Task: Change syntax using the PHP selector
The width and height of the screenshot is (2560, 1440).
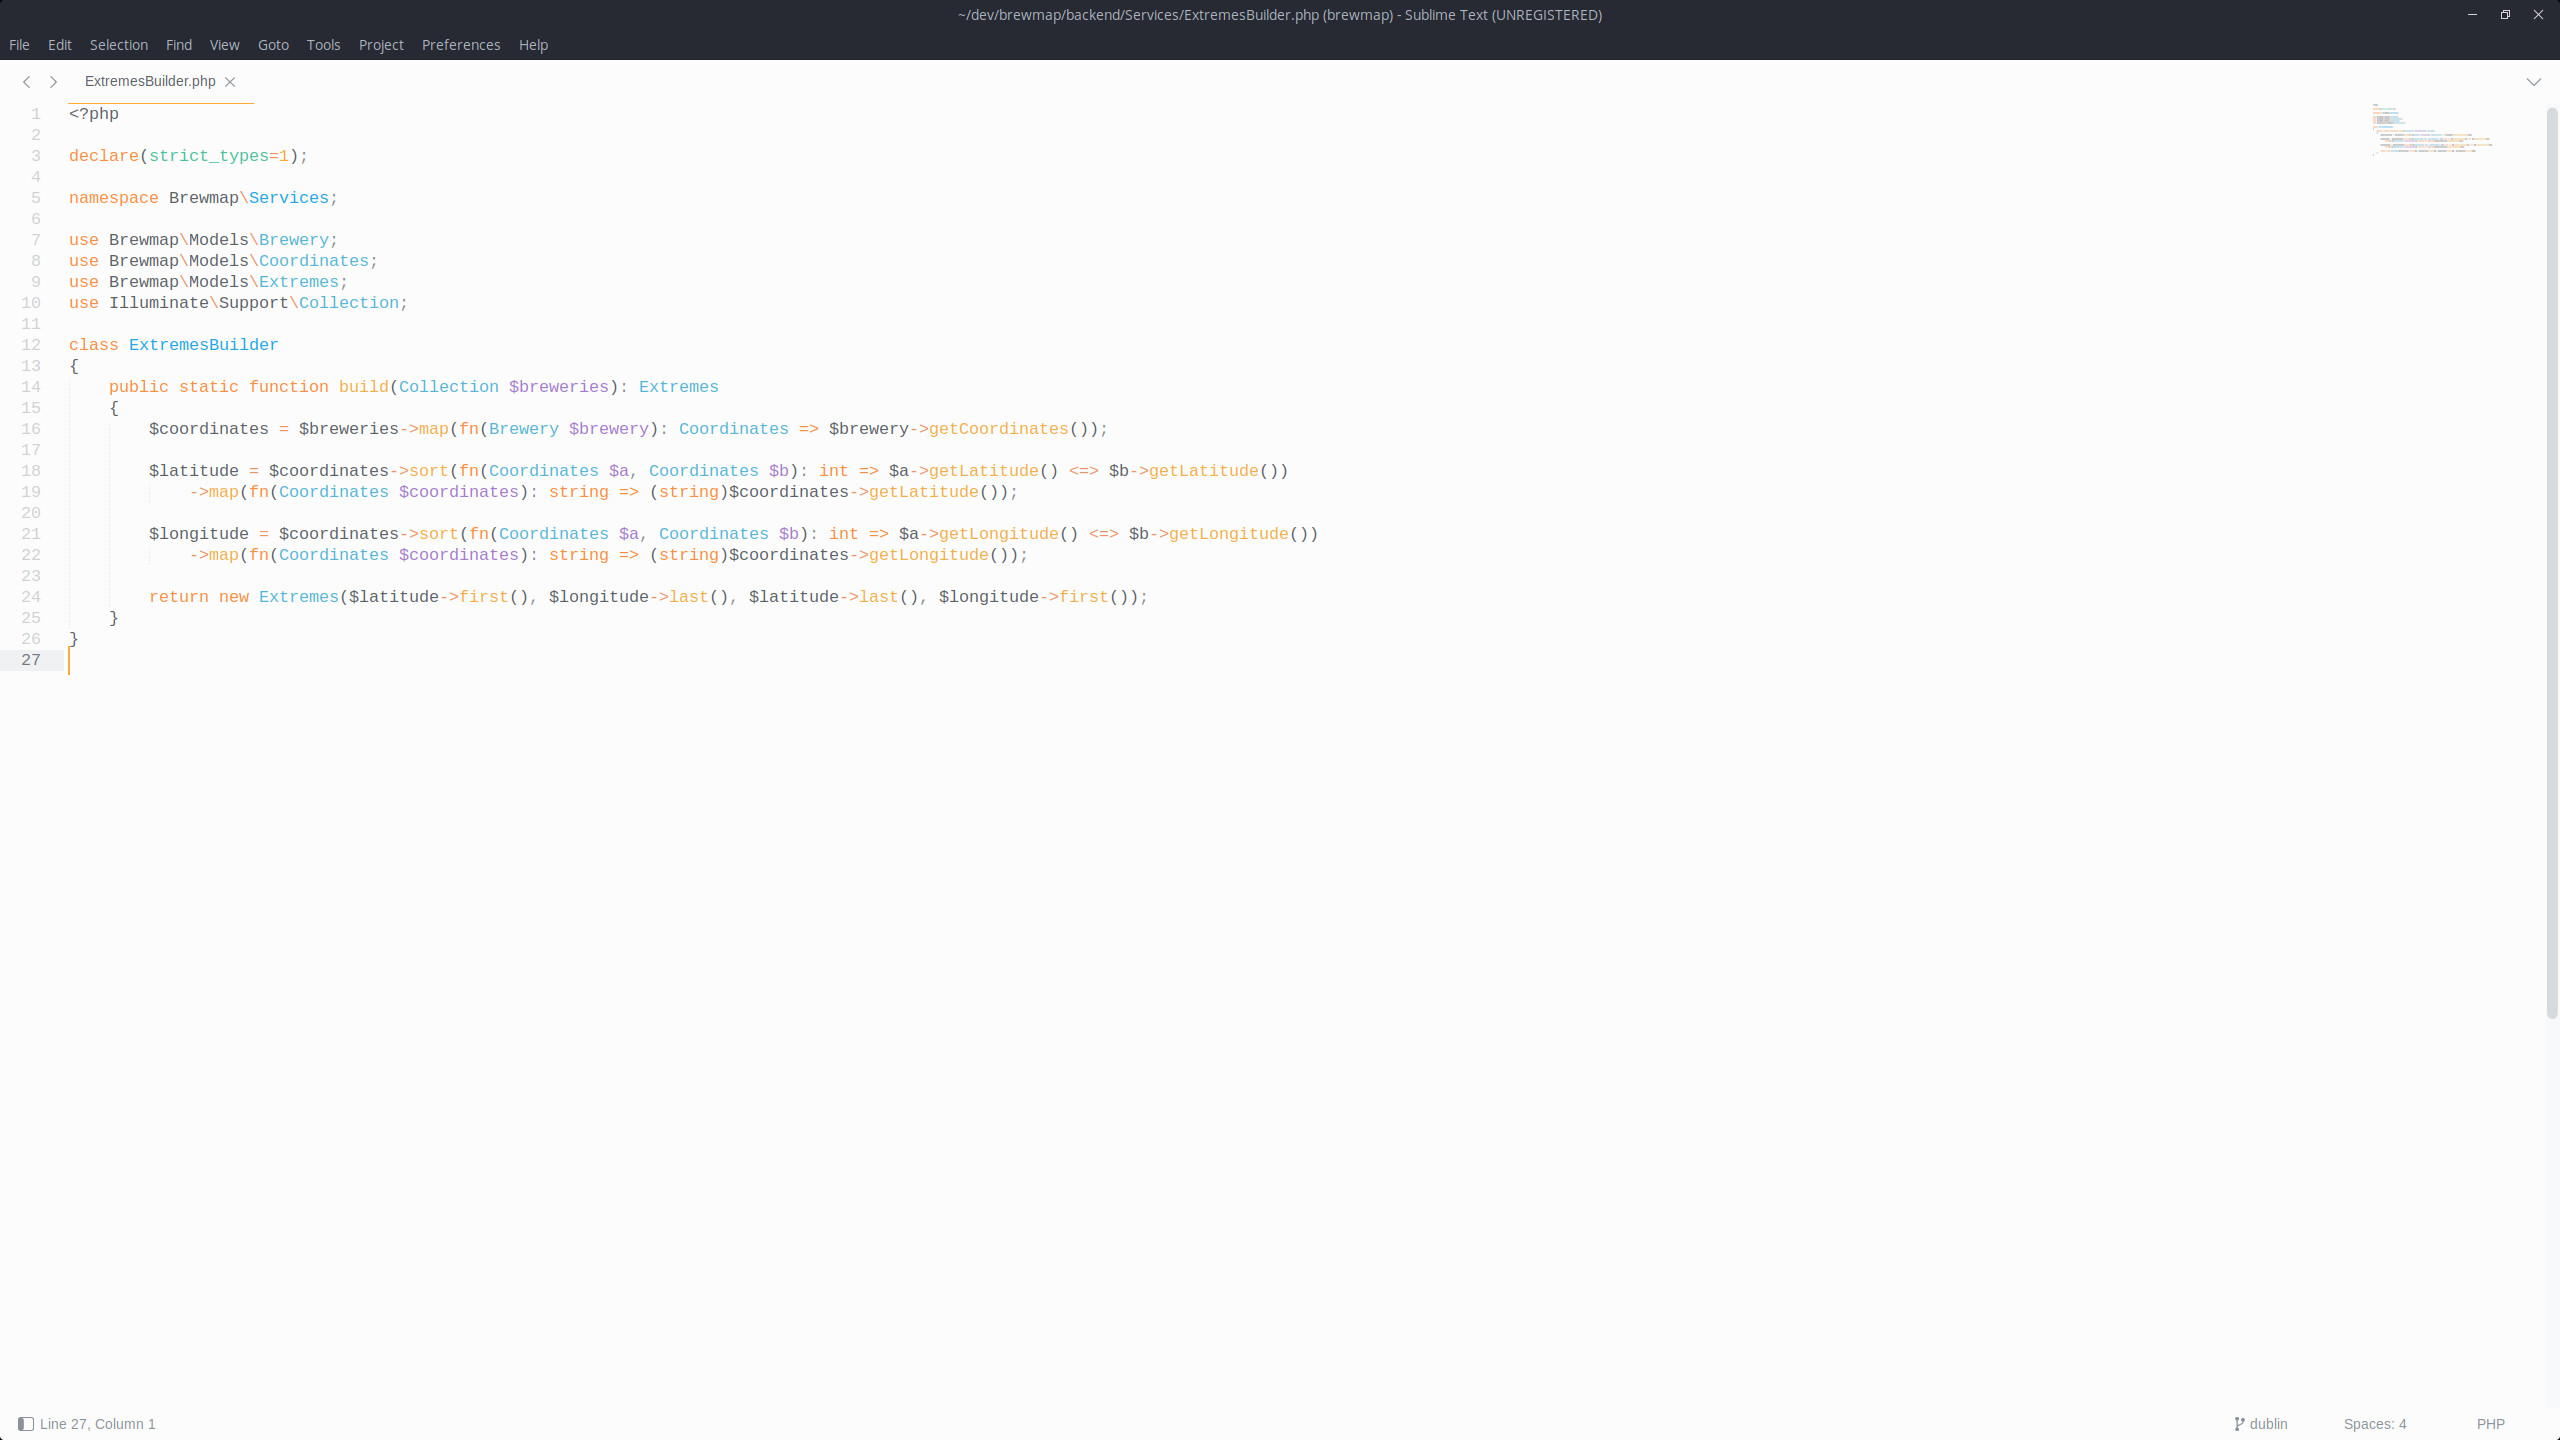Action: [x=2490, y=1423]
